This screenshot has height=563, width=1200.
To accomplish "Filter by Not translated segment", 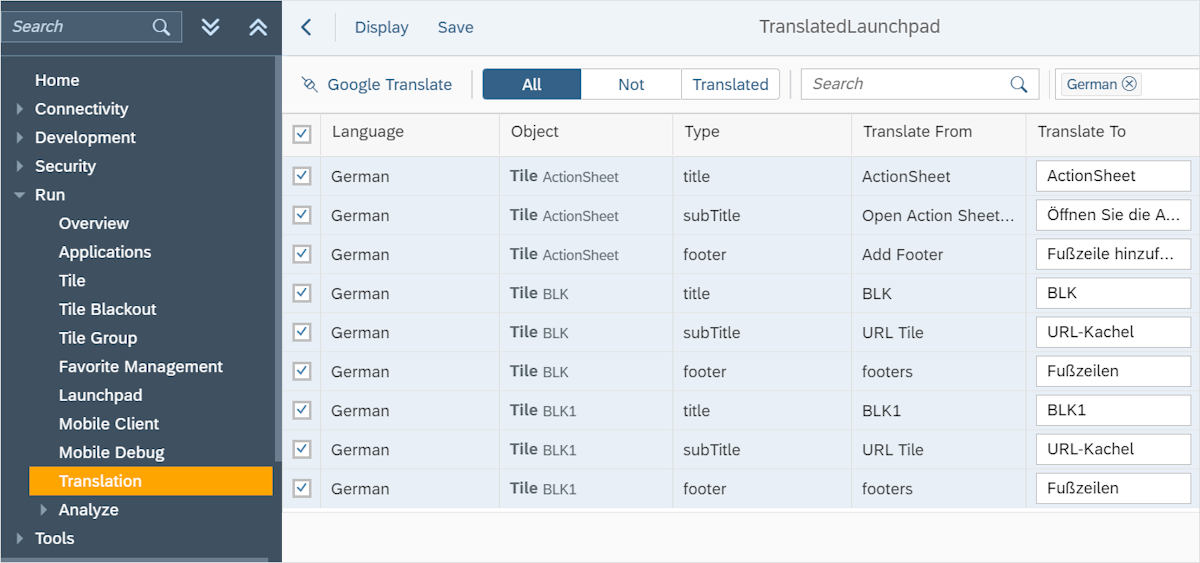I will [631, 84].
